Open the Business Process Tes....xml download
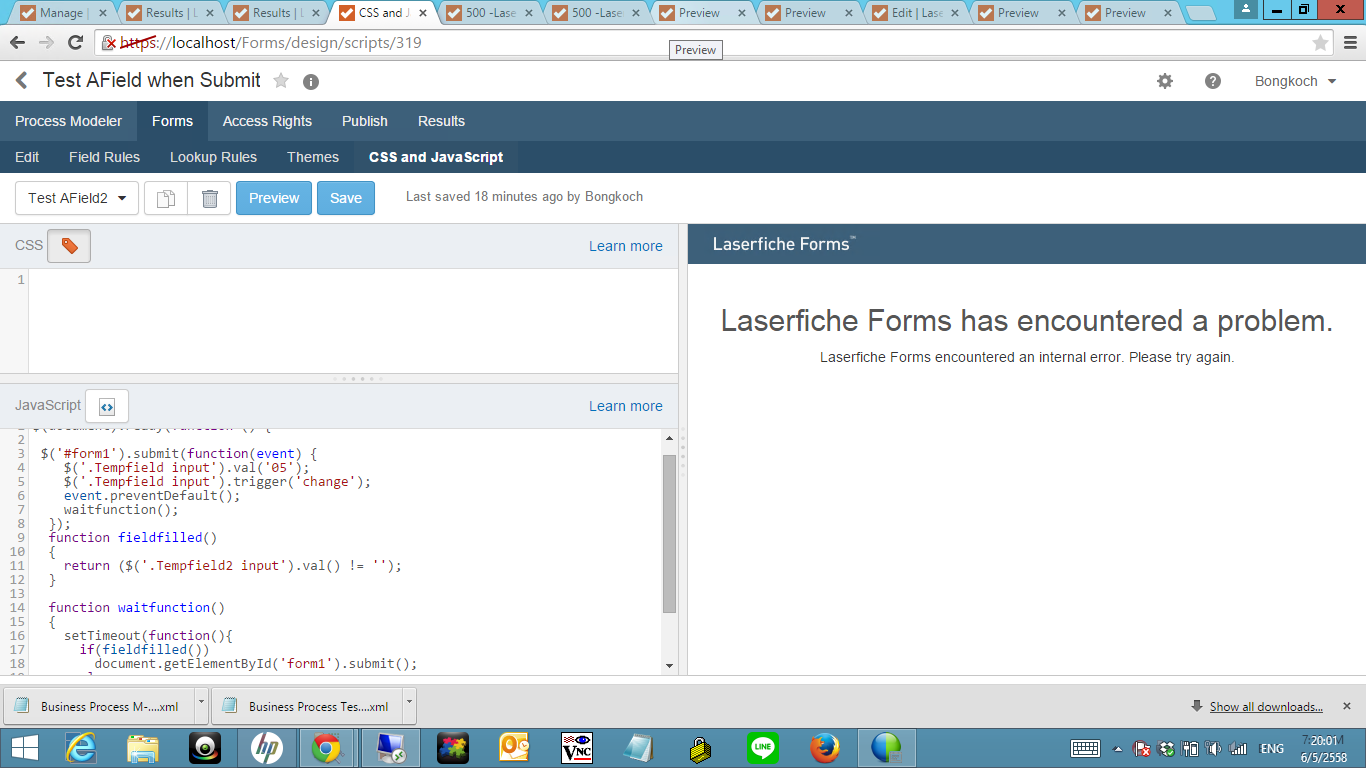 pos(307,705)
